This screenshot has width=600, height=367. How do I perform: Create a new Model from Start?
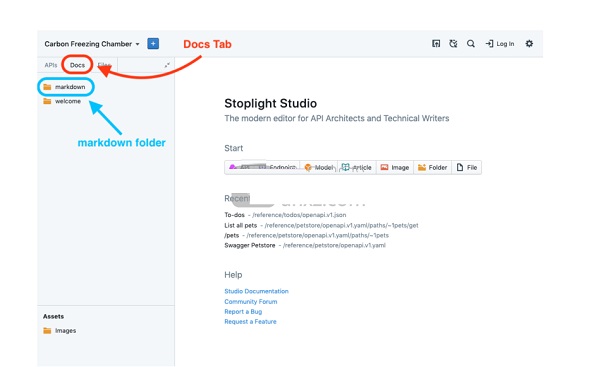(x=319, y=168)
